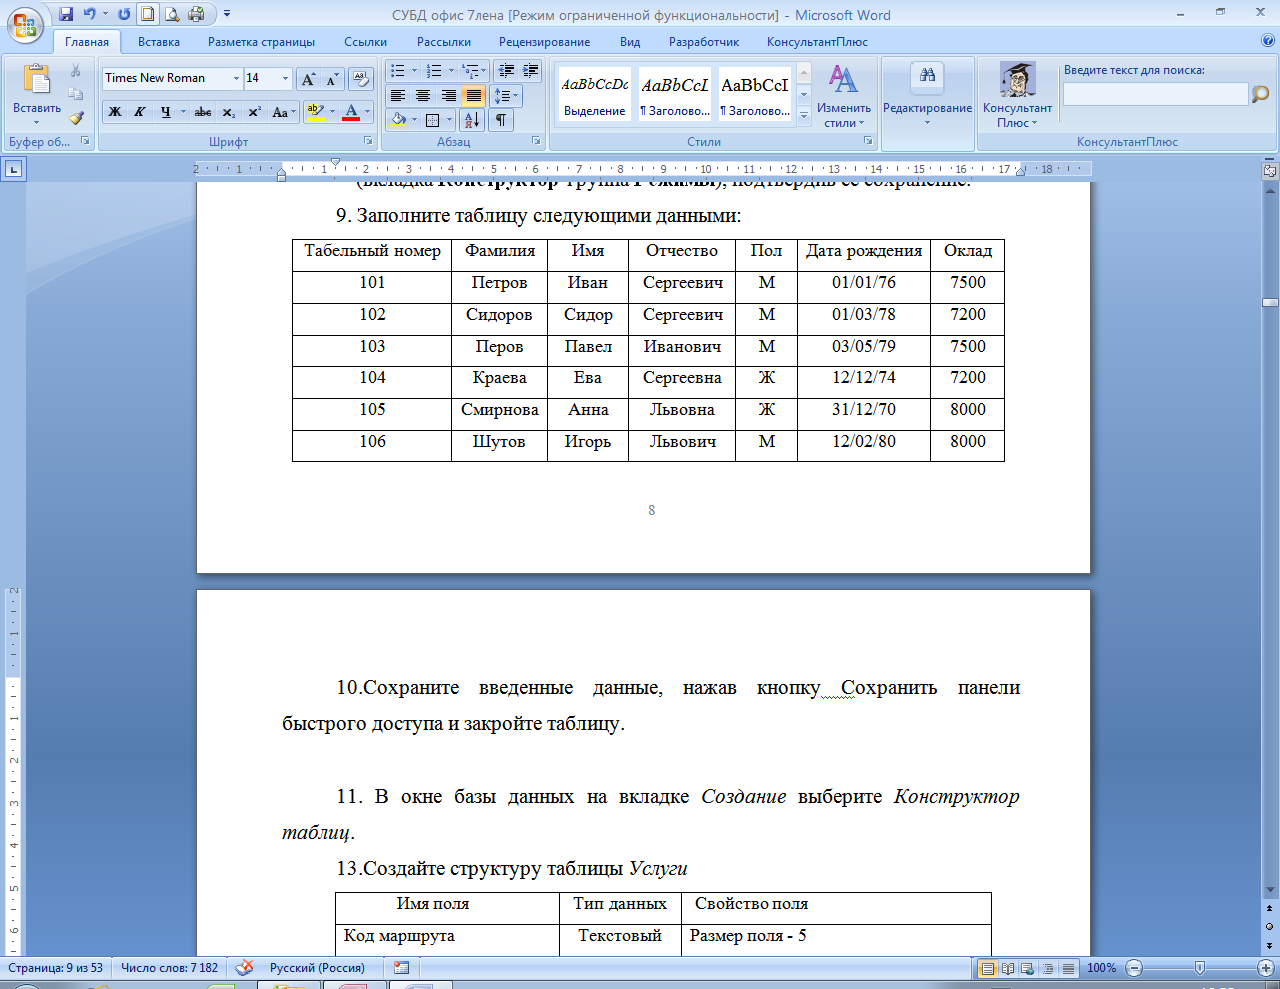
Task: Toggle justified alignment
Action: coord(474,96)
